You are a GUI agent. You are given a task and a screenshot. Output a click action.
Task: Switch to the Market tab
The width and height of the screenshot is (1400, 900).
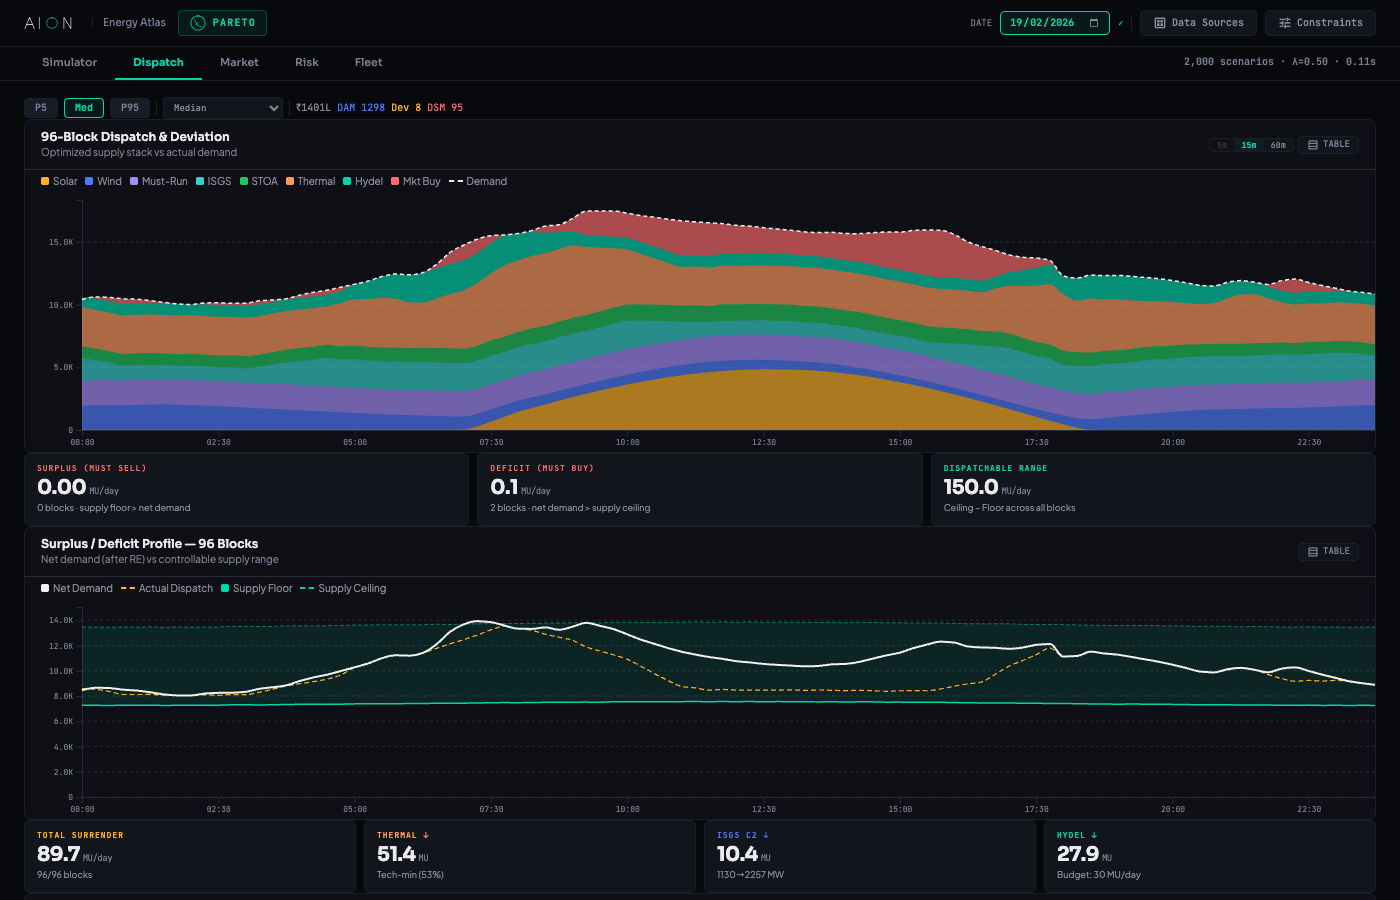239,62
